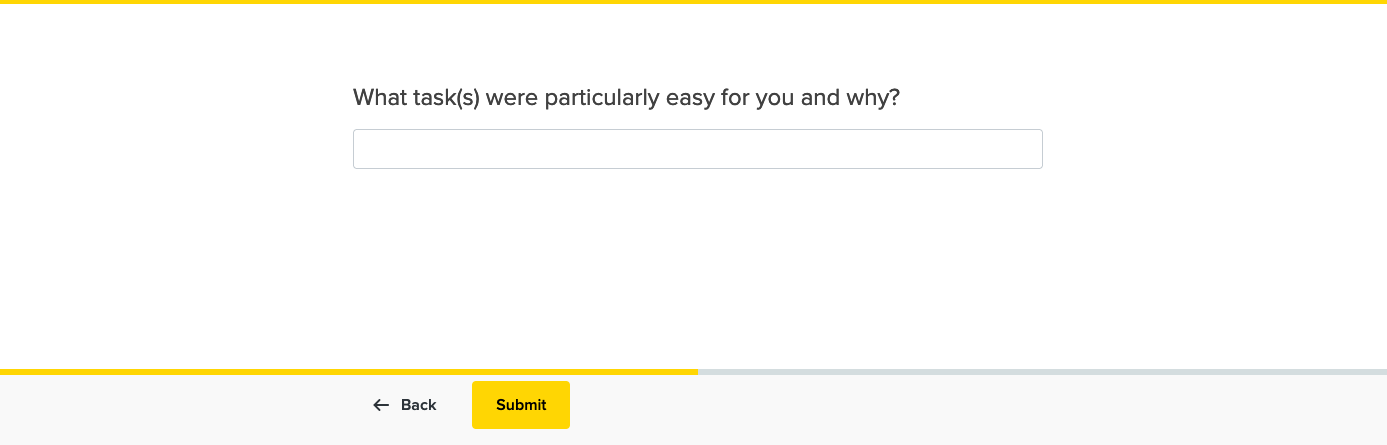Focus the empty answer text field
1387x445 pixels.
[x=697, y=149]
